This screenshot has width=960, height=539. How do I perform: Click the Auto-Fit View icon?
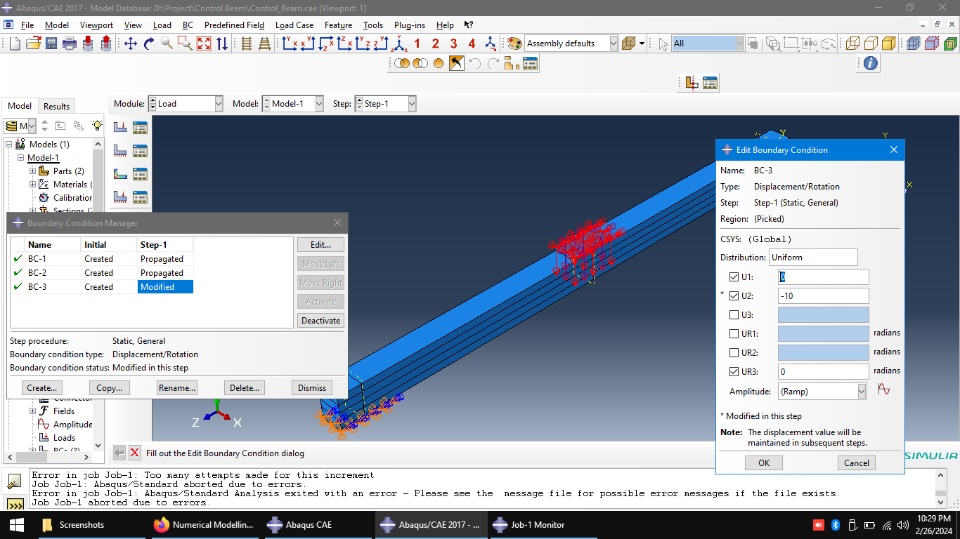[x=204, y=43]
